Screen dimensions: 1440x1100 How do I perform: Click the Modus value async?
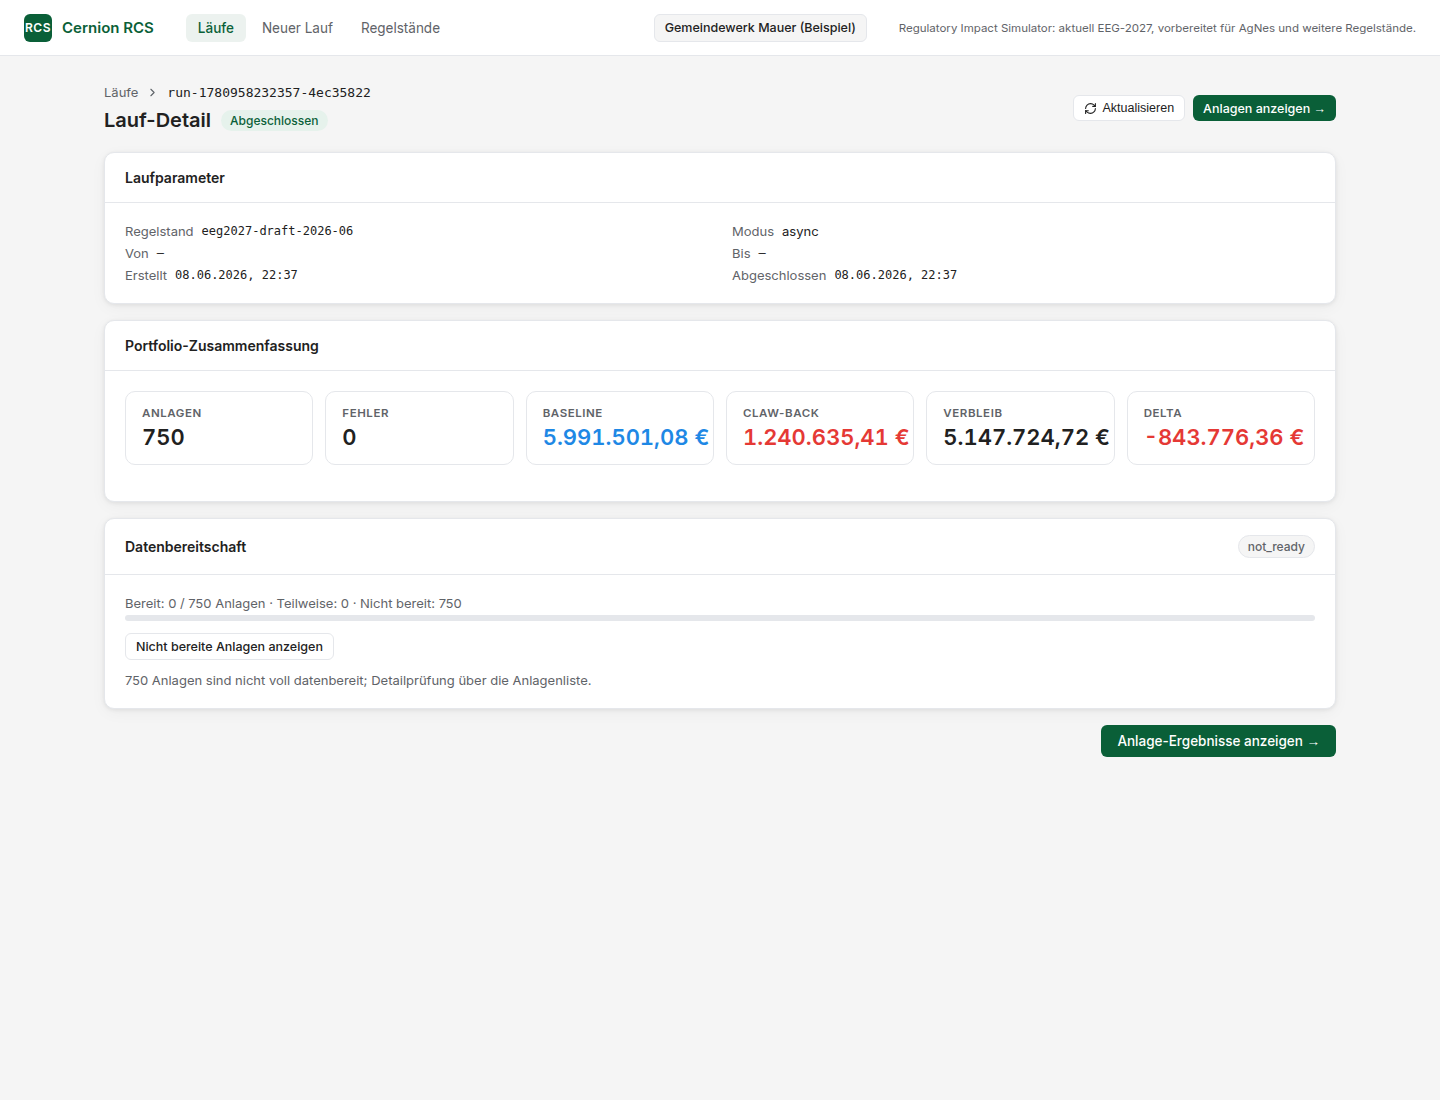(800, 232)
